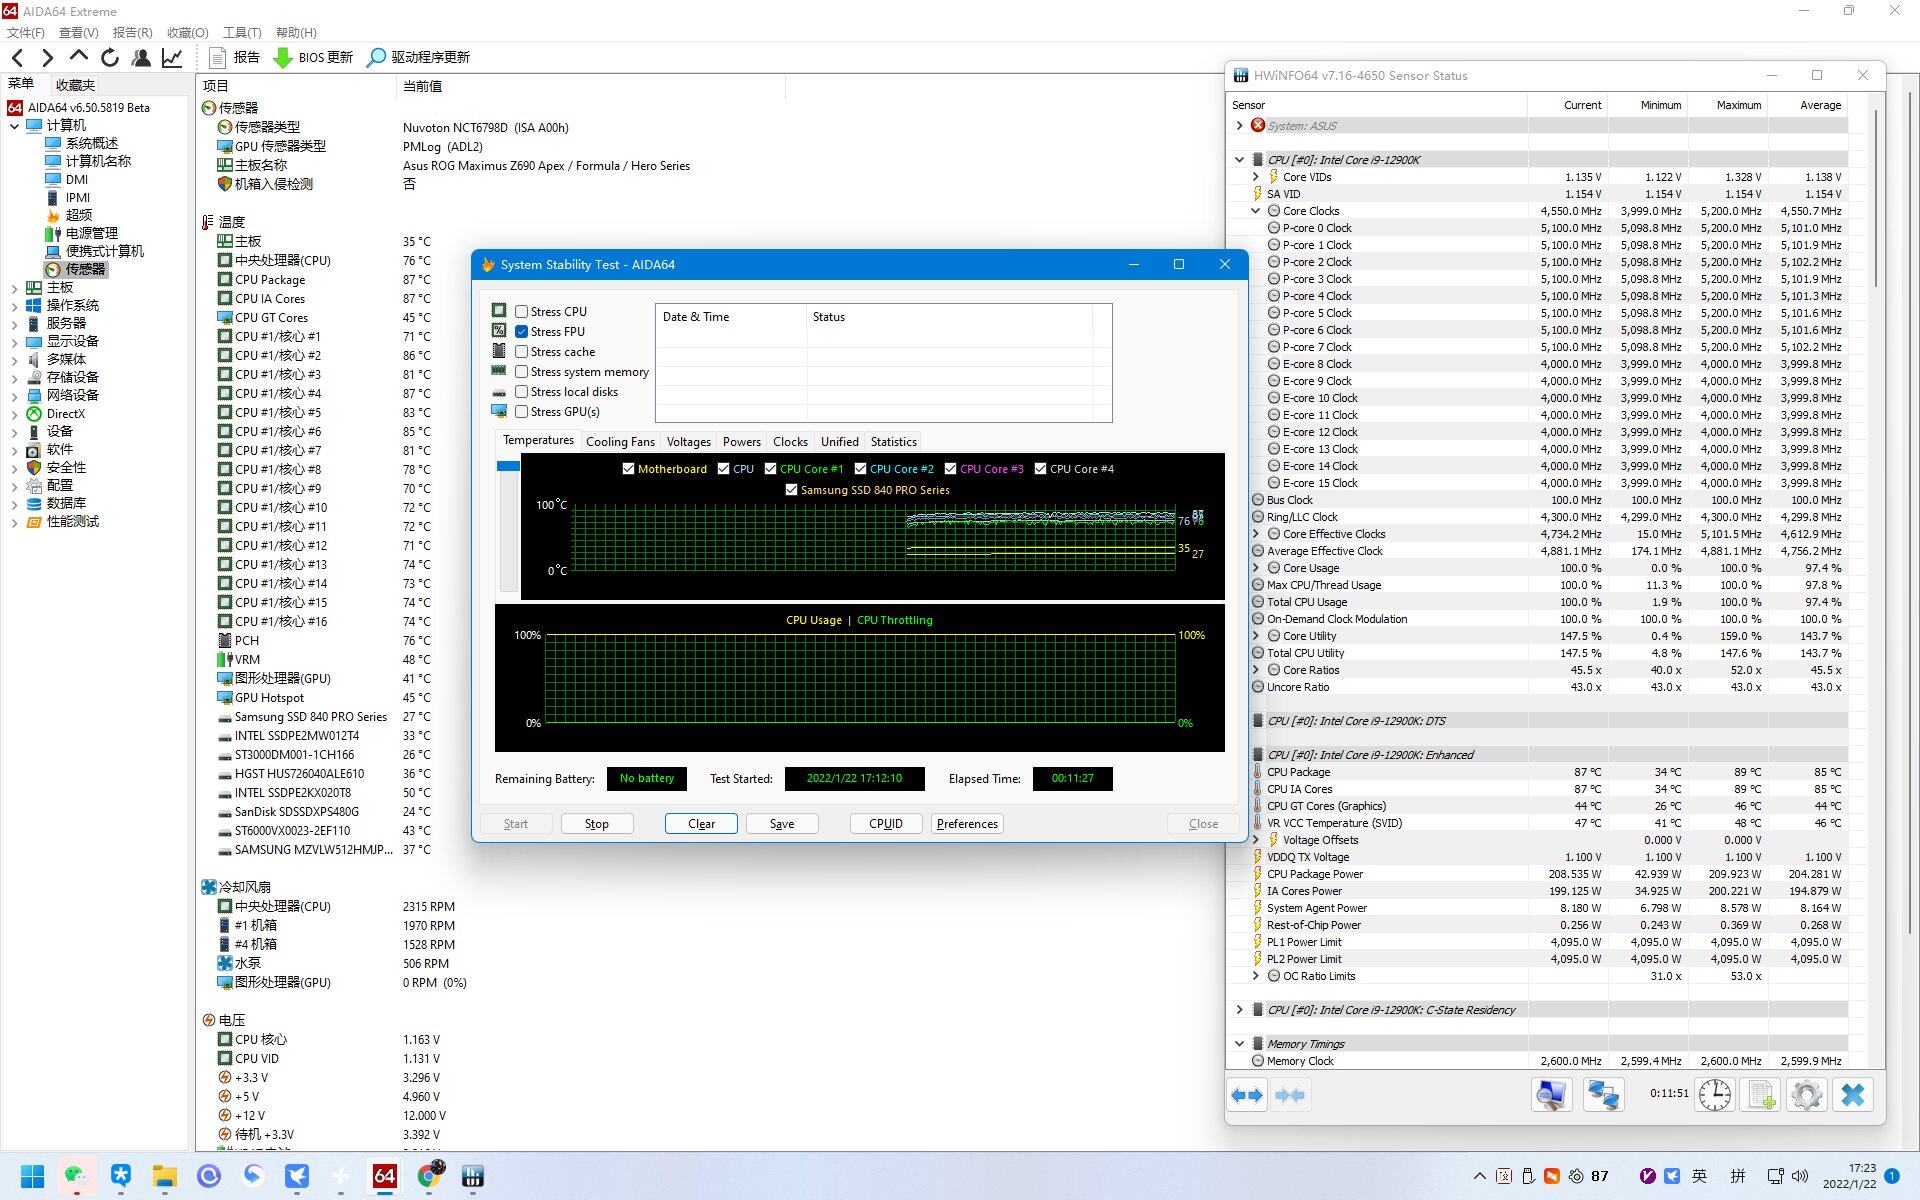Toggle Samsung SSD 840 PRO graph checkbox
The width and height of the screenshot is (1920, 1200).
(791, 490)
